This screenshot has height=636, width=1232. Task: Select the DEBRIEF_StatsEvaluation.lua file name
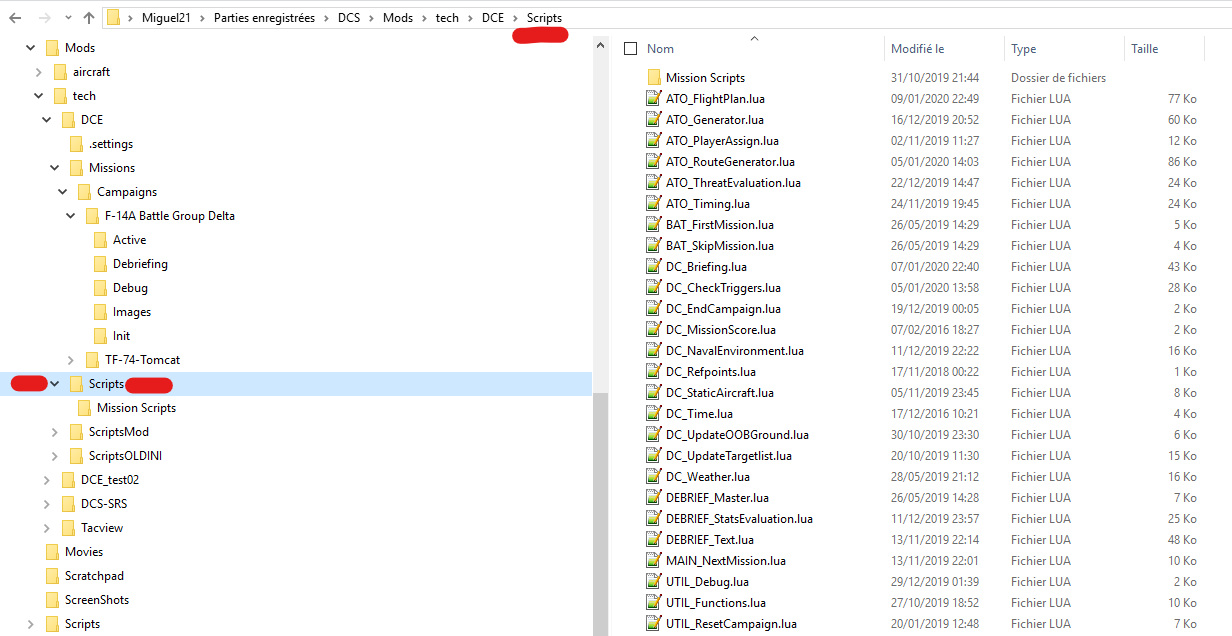click(x=740, y=519)
